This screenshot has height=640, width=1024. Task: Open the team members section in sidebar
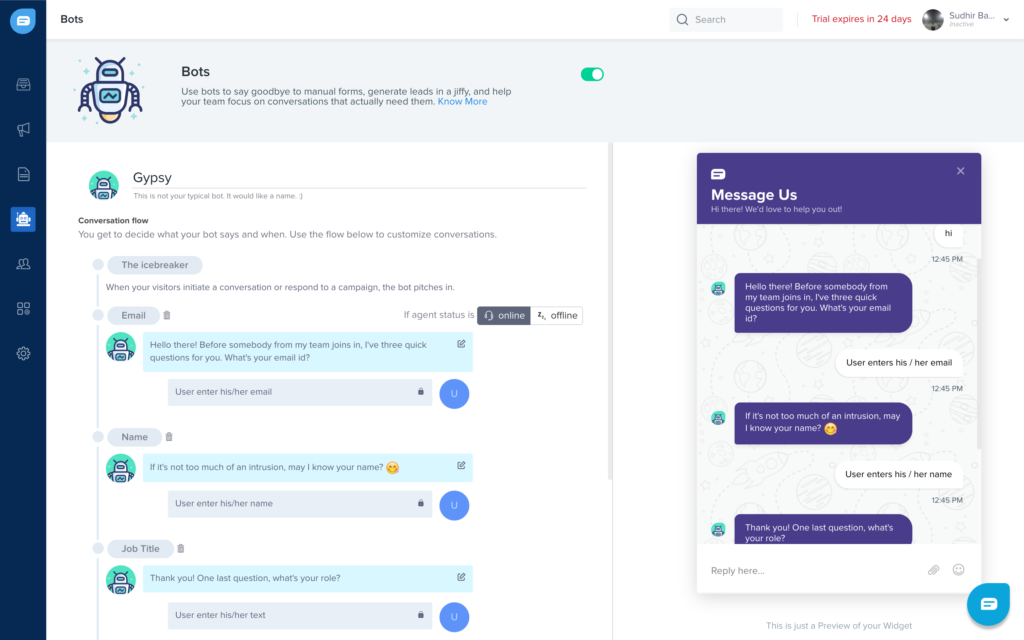22,263
